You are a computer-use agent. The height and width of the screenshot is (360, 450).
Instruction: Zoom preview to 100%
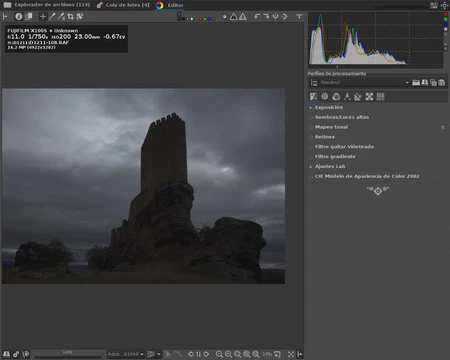(x=256, y=354)
